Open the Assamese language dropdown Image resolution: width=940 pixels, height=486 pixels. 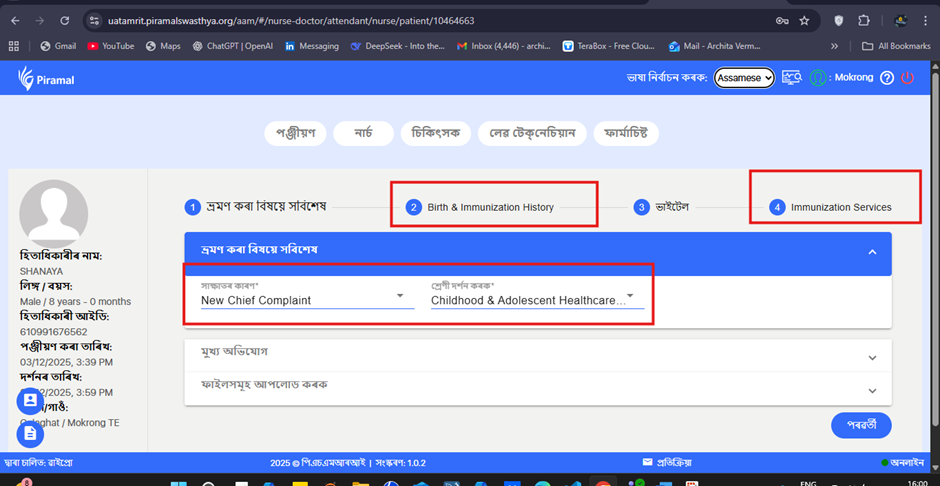(744, 78)
